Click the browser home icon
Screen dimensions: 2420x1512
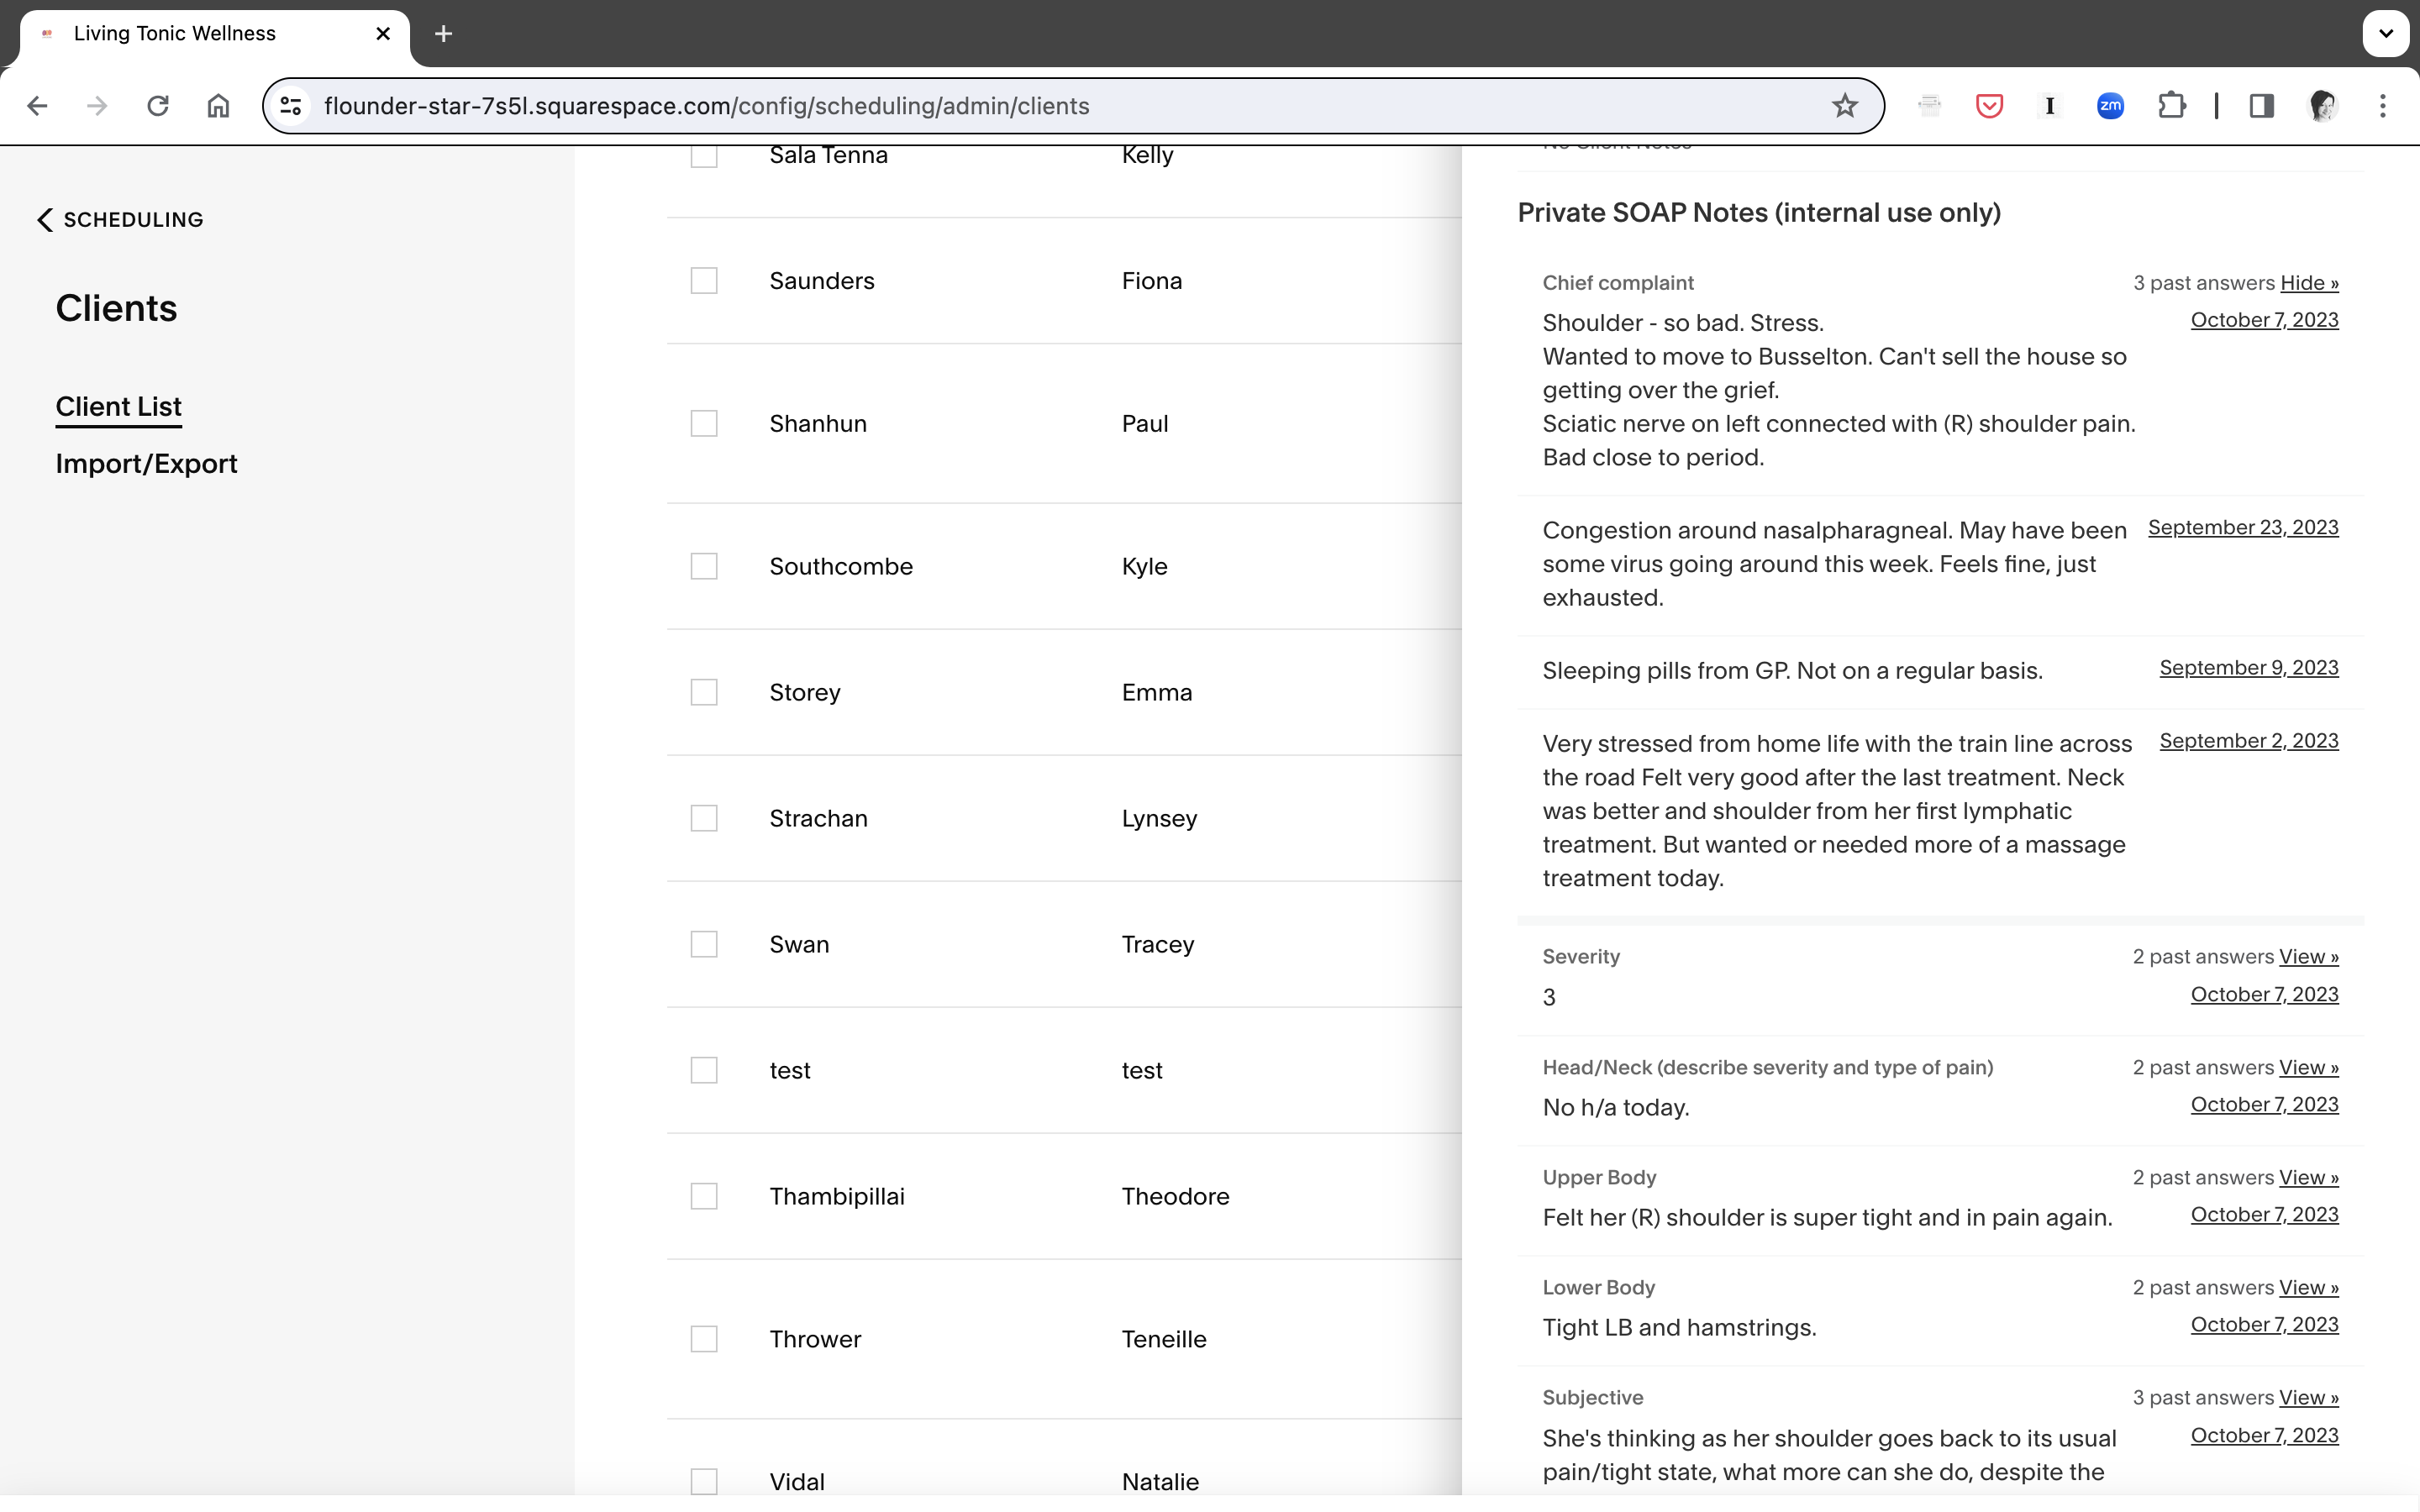218,106
